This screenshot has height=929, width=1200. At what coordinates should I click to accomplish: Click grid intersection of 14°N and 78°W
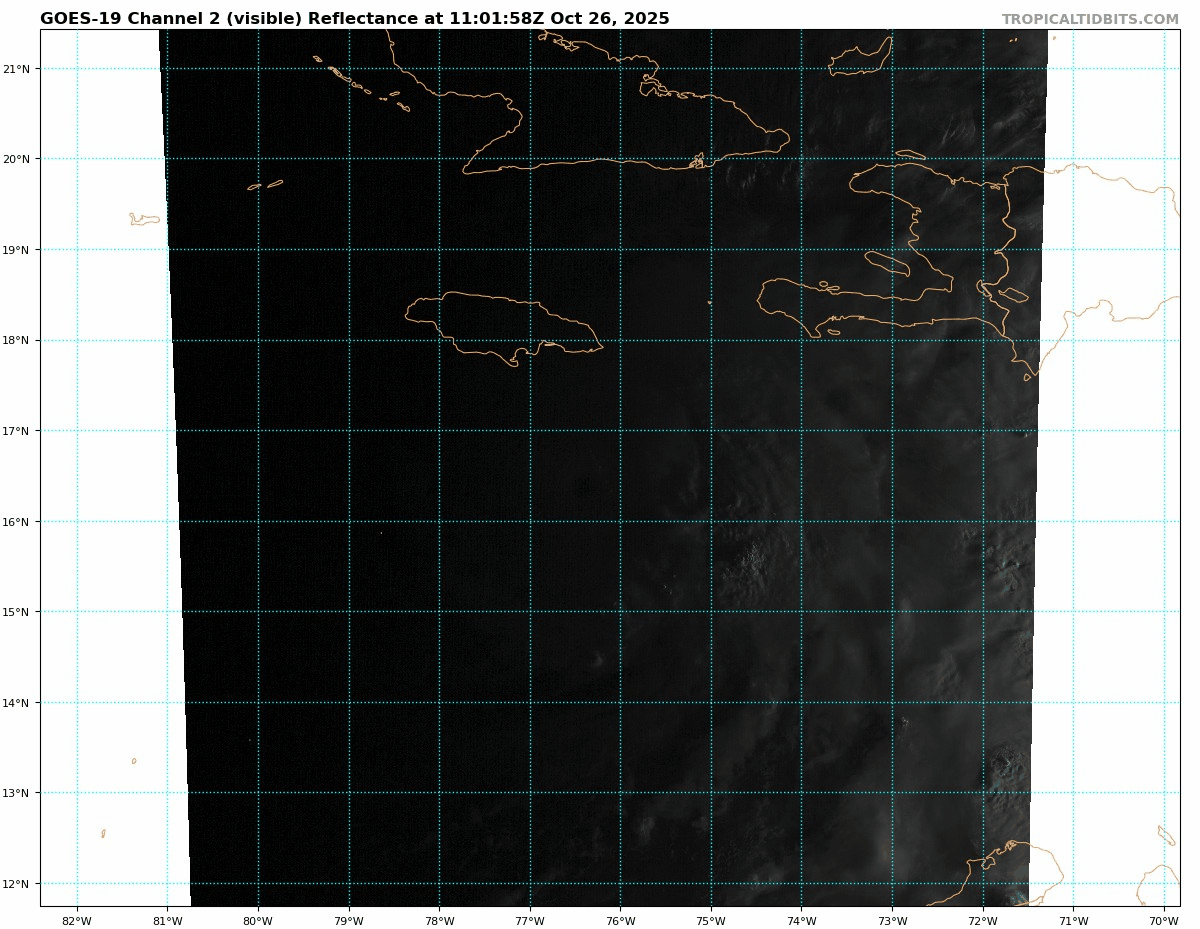coord(439,703)
